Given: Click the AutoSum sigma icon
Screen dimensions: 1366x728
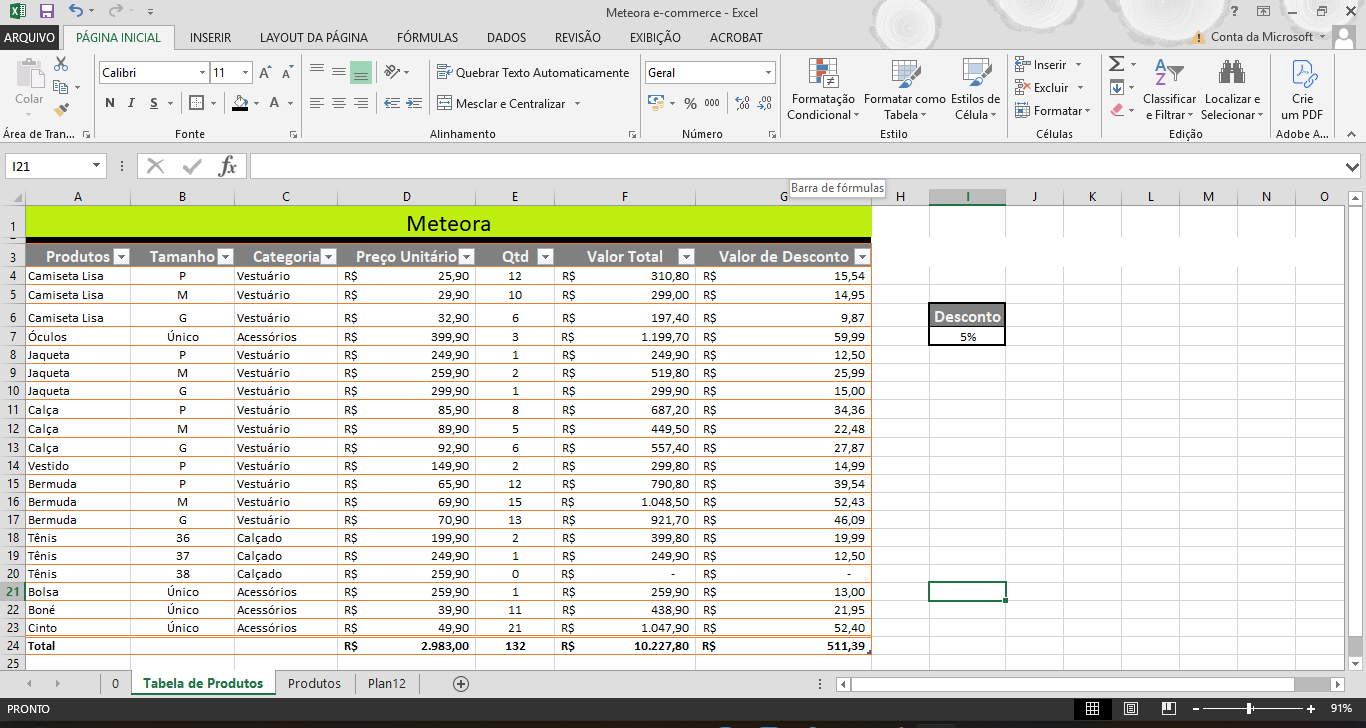Looking at the screenshot, I should tap(1116, 64).
